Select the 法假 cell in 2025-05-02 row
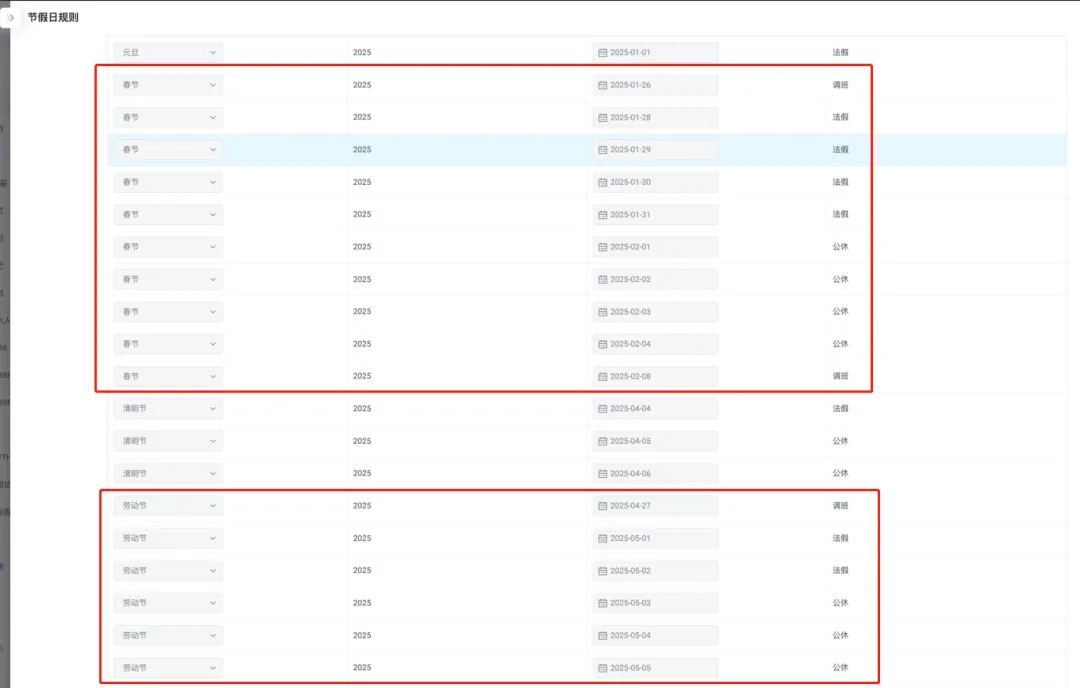The width and height of the screenshot is (1080, 688). 840,570
